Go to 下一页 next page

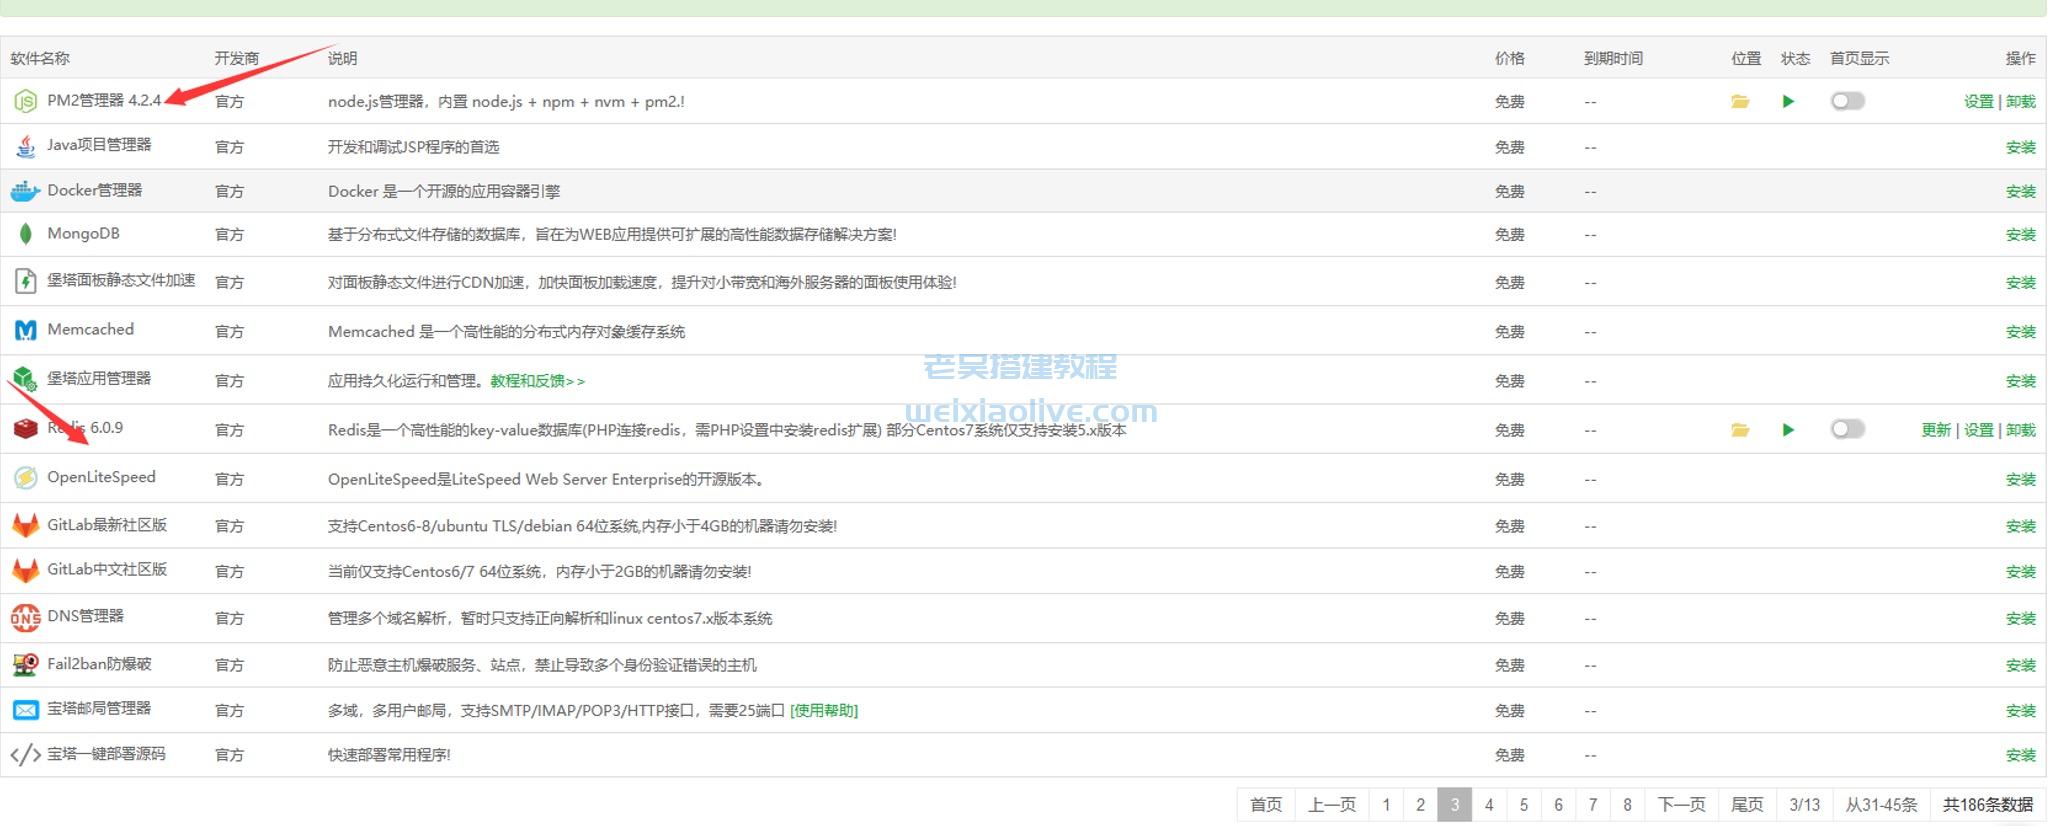[1682, 804]
